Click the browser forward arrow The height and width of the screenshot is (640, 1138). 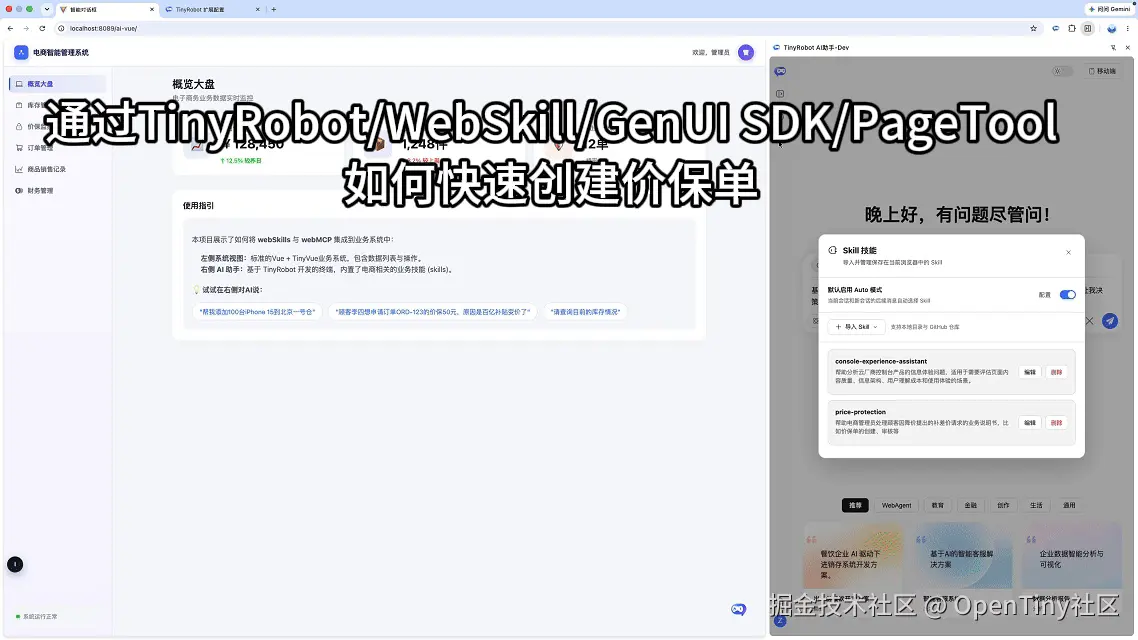pos(26,28)
